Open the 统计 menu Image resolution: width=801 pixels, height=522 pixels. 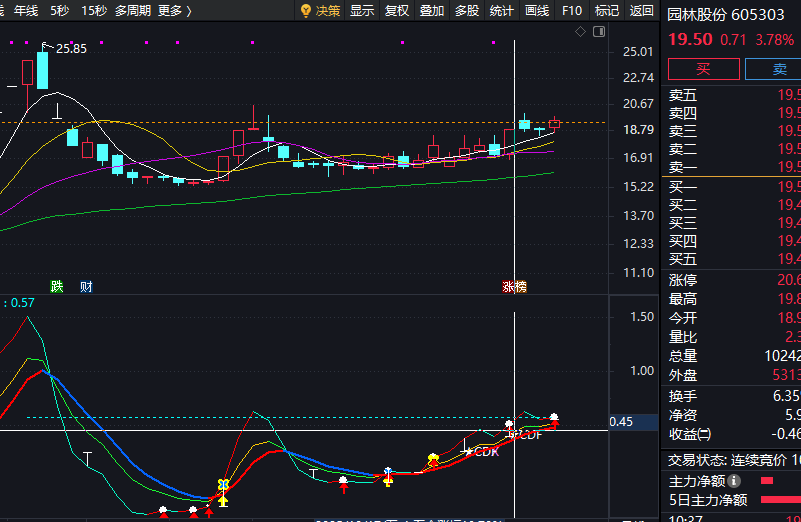[502, 10]
